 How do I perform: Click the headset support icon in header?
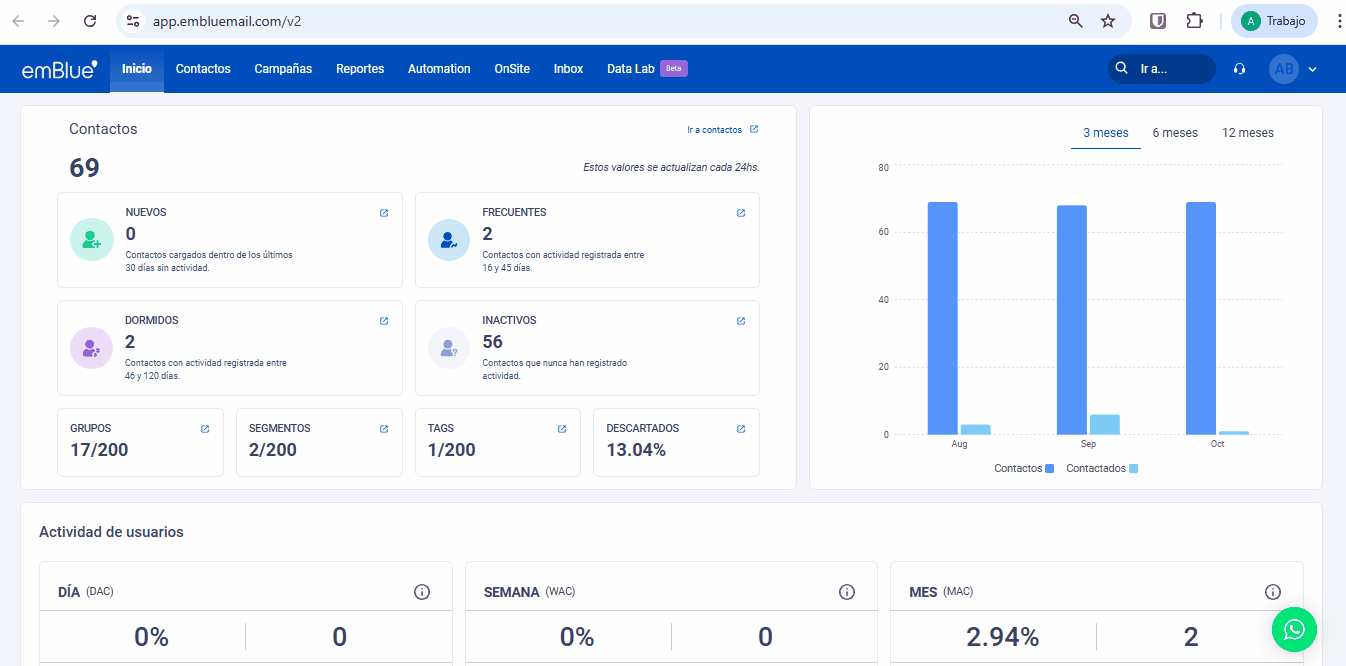point(1240,69)
